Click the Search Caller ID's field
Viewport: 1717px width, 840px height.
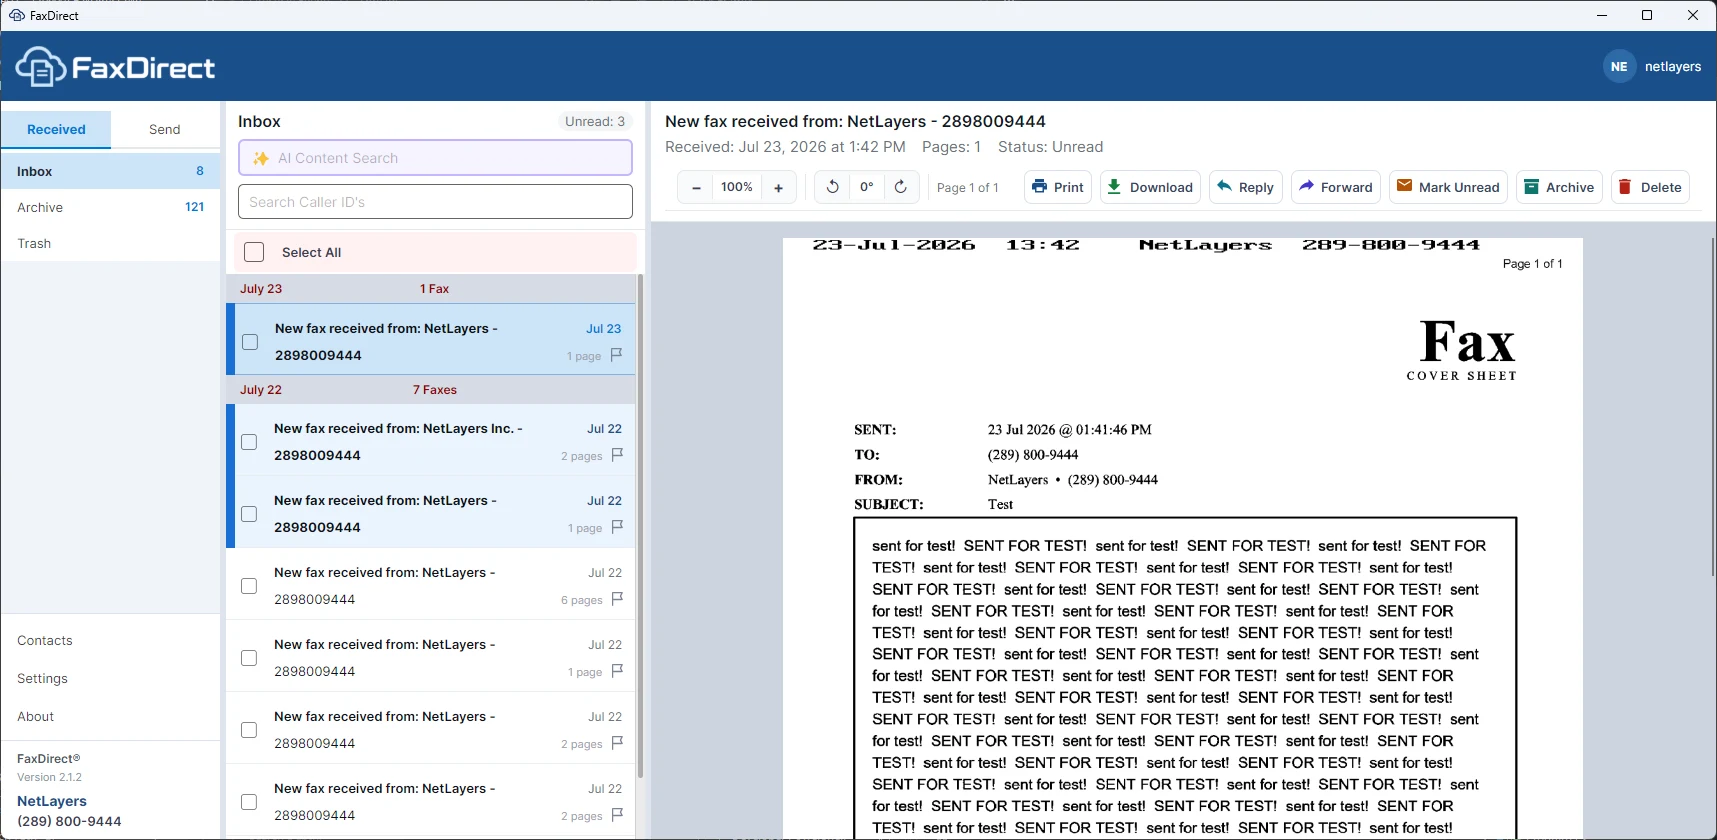point(435,201)
